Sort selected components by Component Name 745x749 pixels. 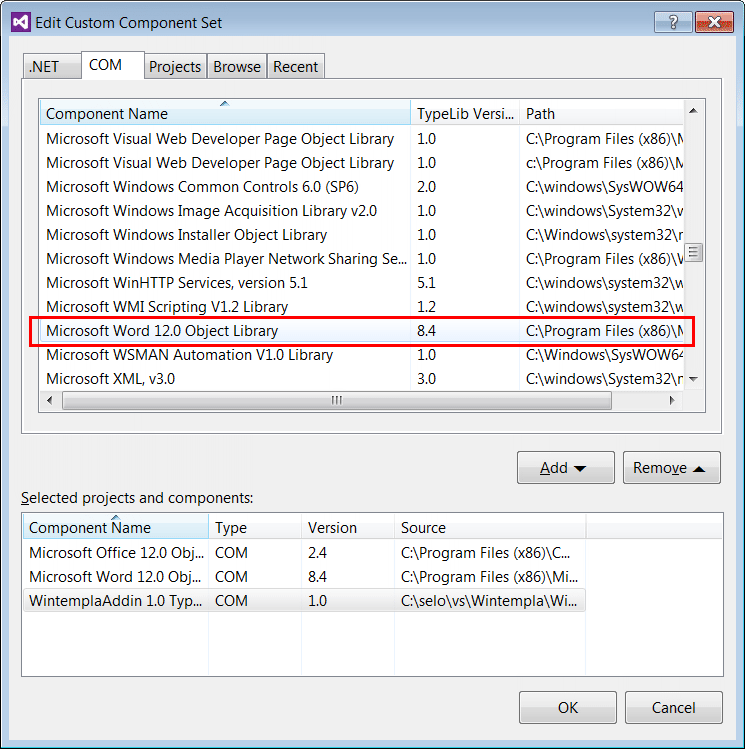[116, 527]
